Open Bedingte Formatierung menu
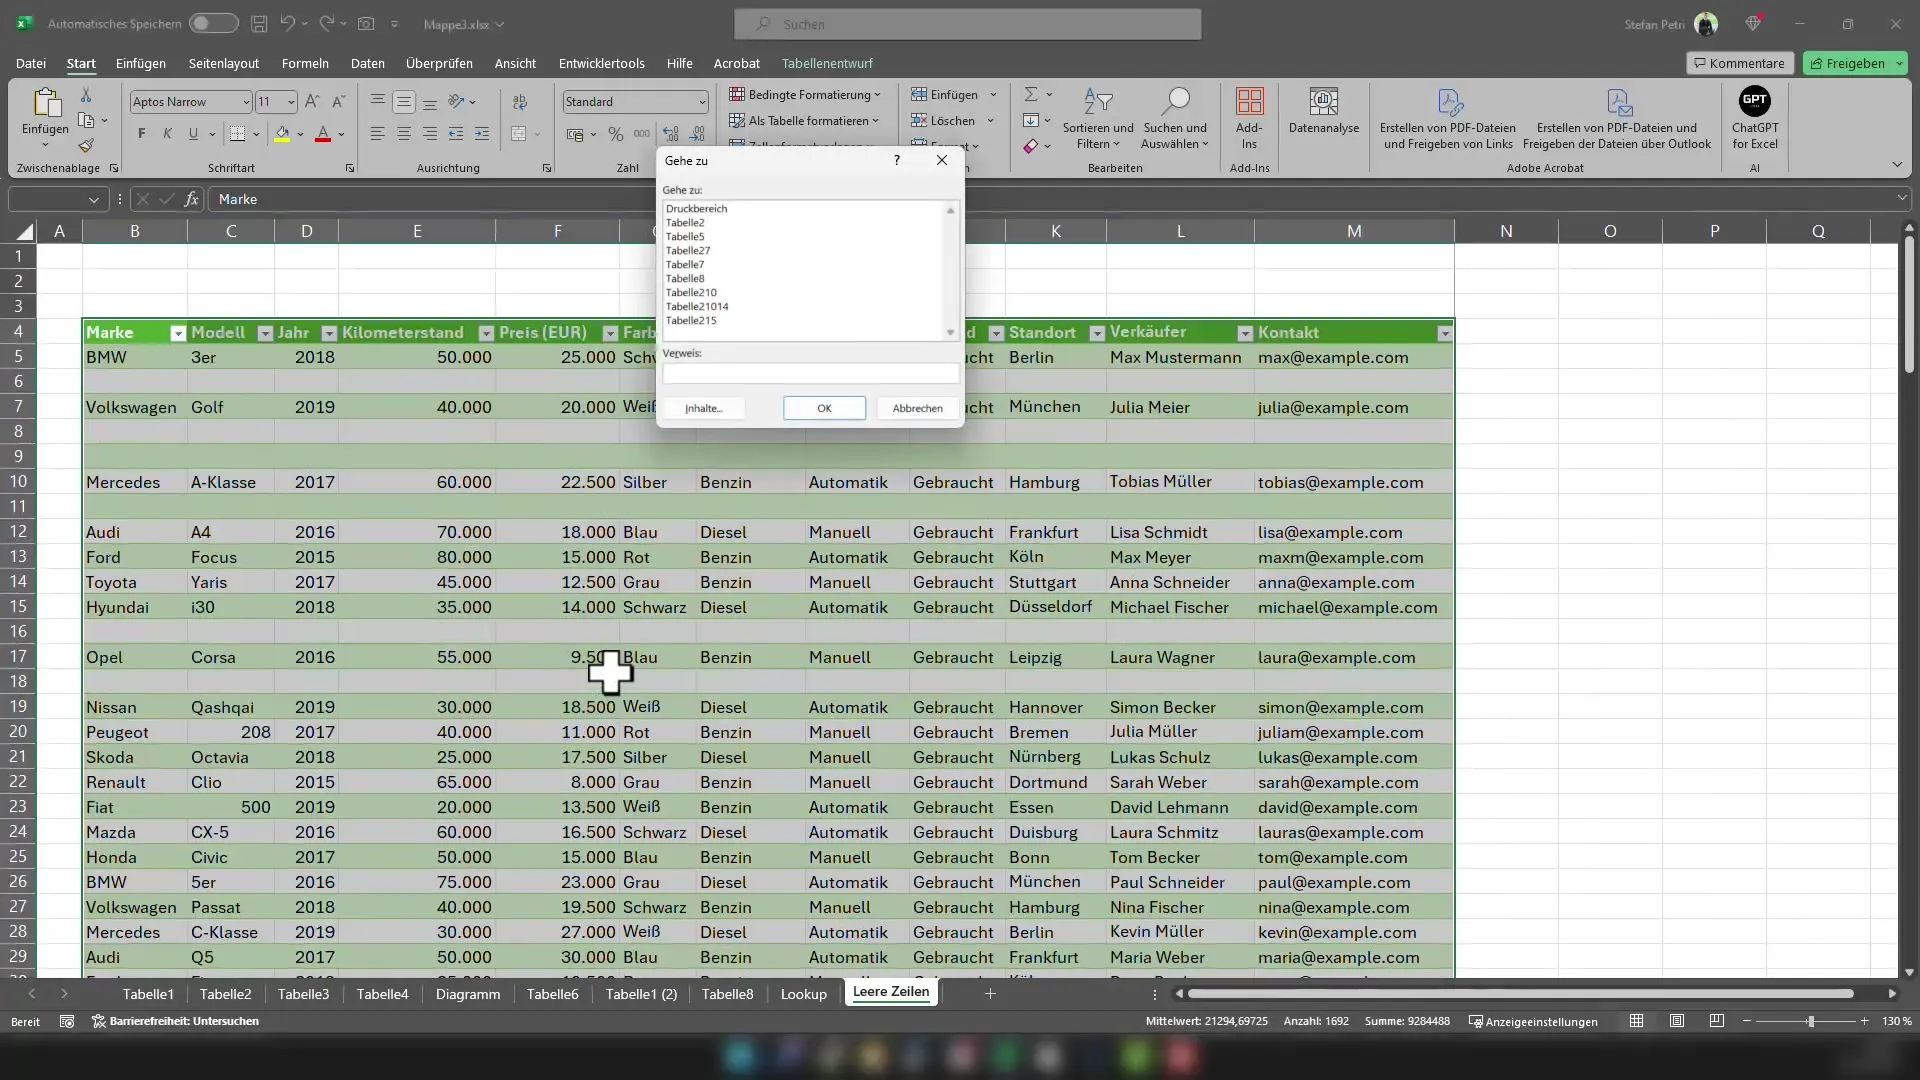This screenshot has width=1920, height=1080. [x=805, y=94]
